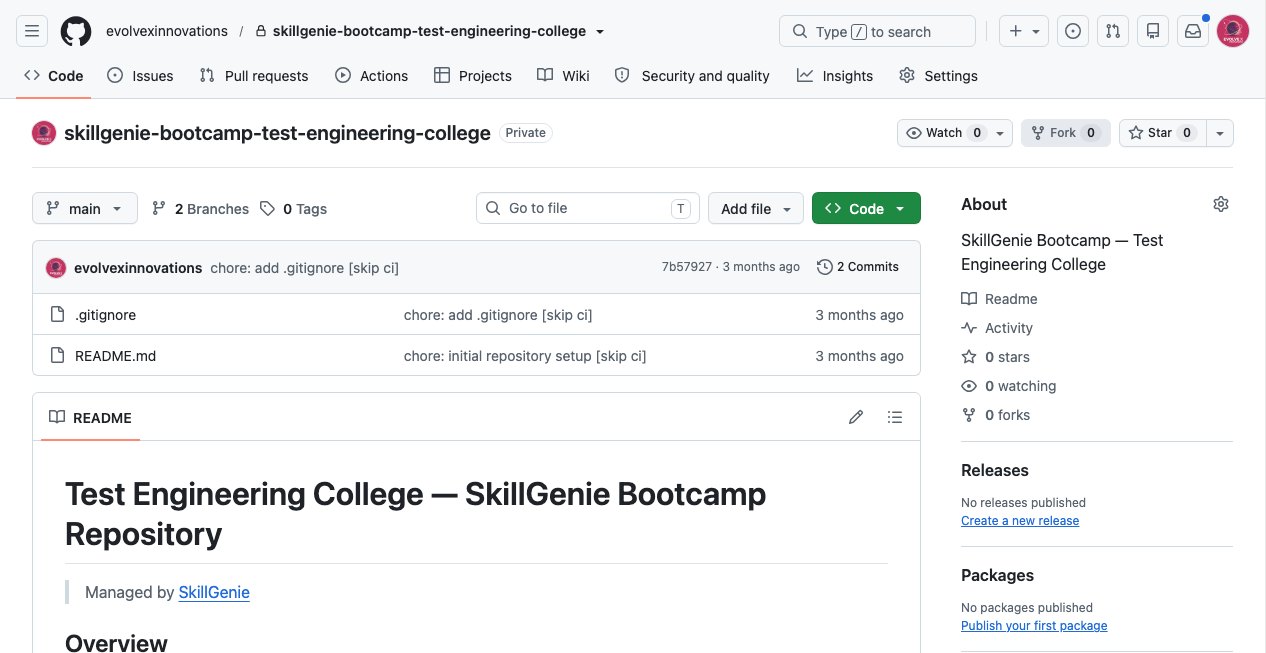Expand the repository name switcher caret
Viewport: 1266px width, 653px height.
click(x=600, y=32)
